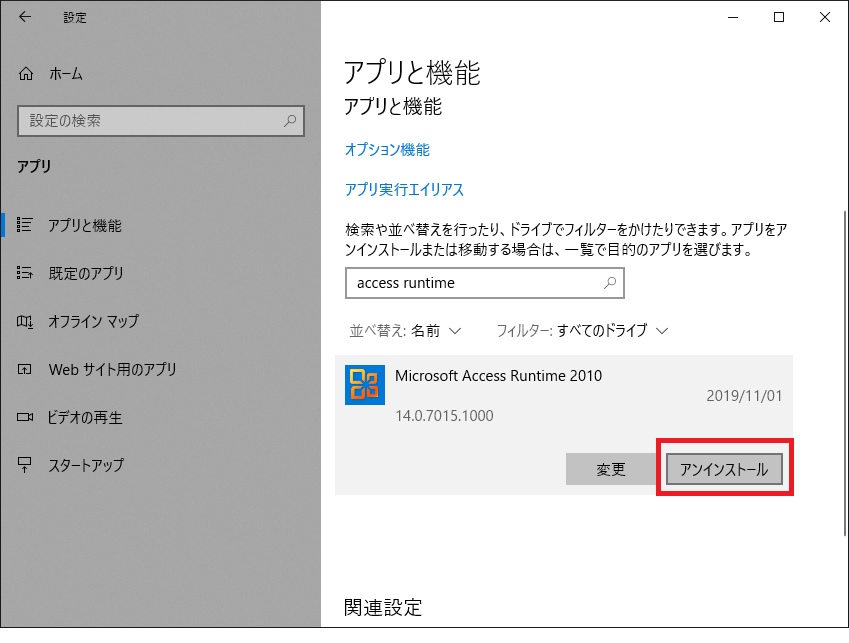Open the オプション機能 link
849x643 pixels.
pyautogui.click(x=387, y=149)
